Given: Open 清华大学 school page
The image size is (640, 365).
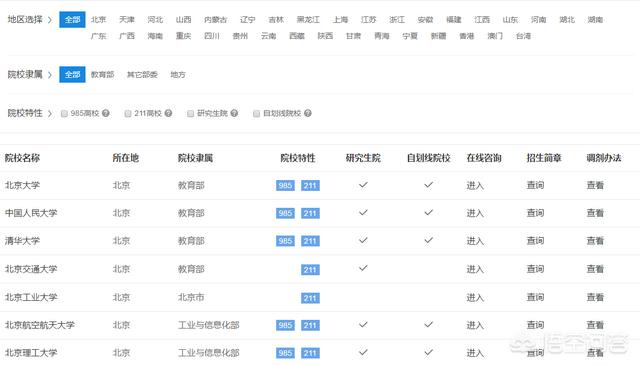Looking at the screenshot, I should coord(22,240).
